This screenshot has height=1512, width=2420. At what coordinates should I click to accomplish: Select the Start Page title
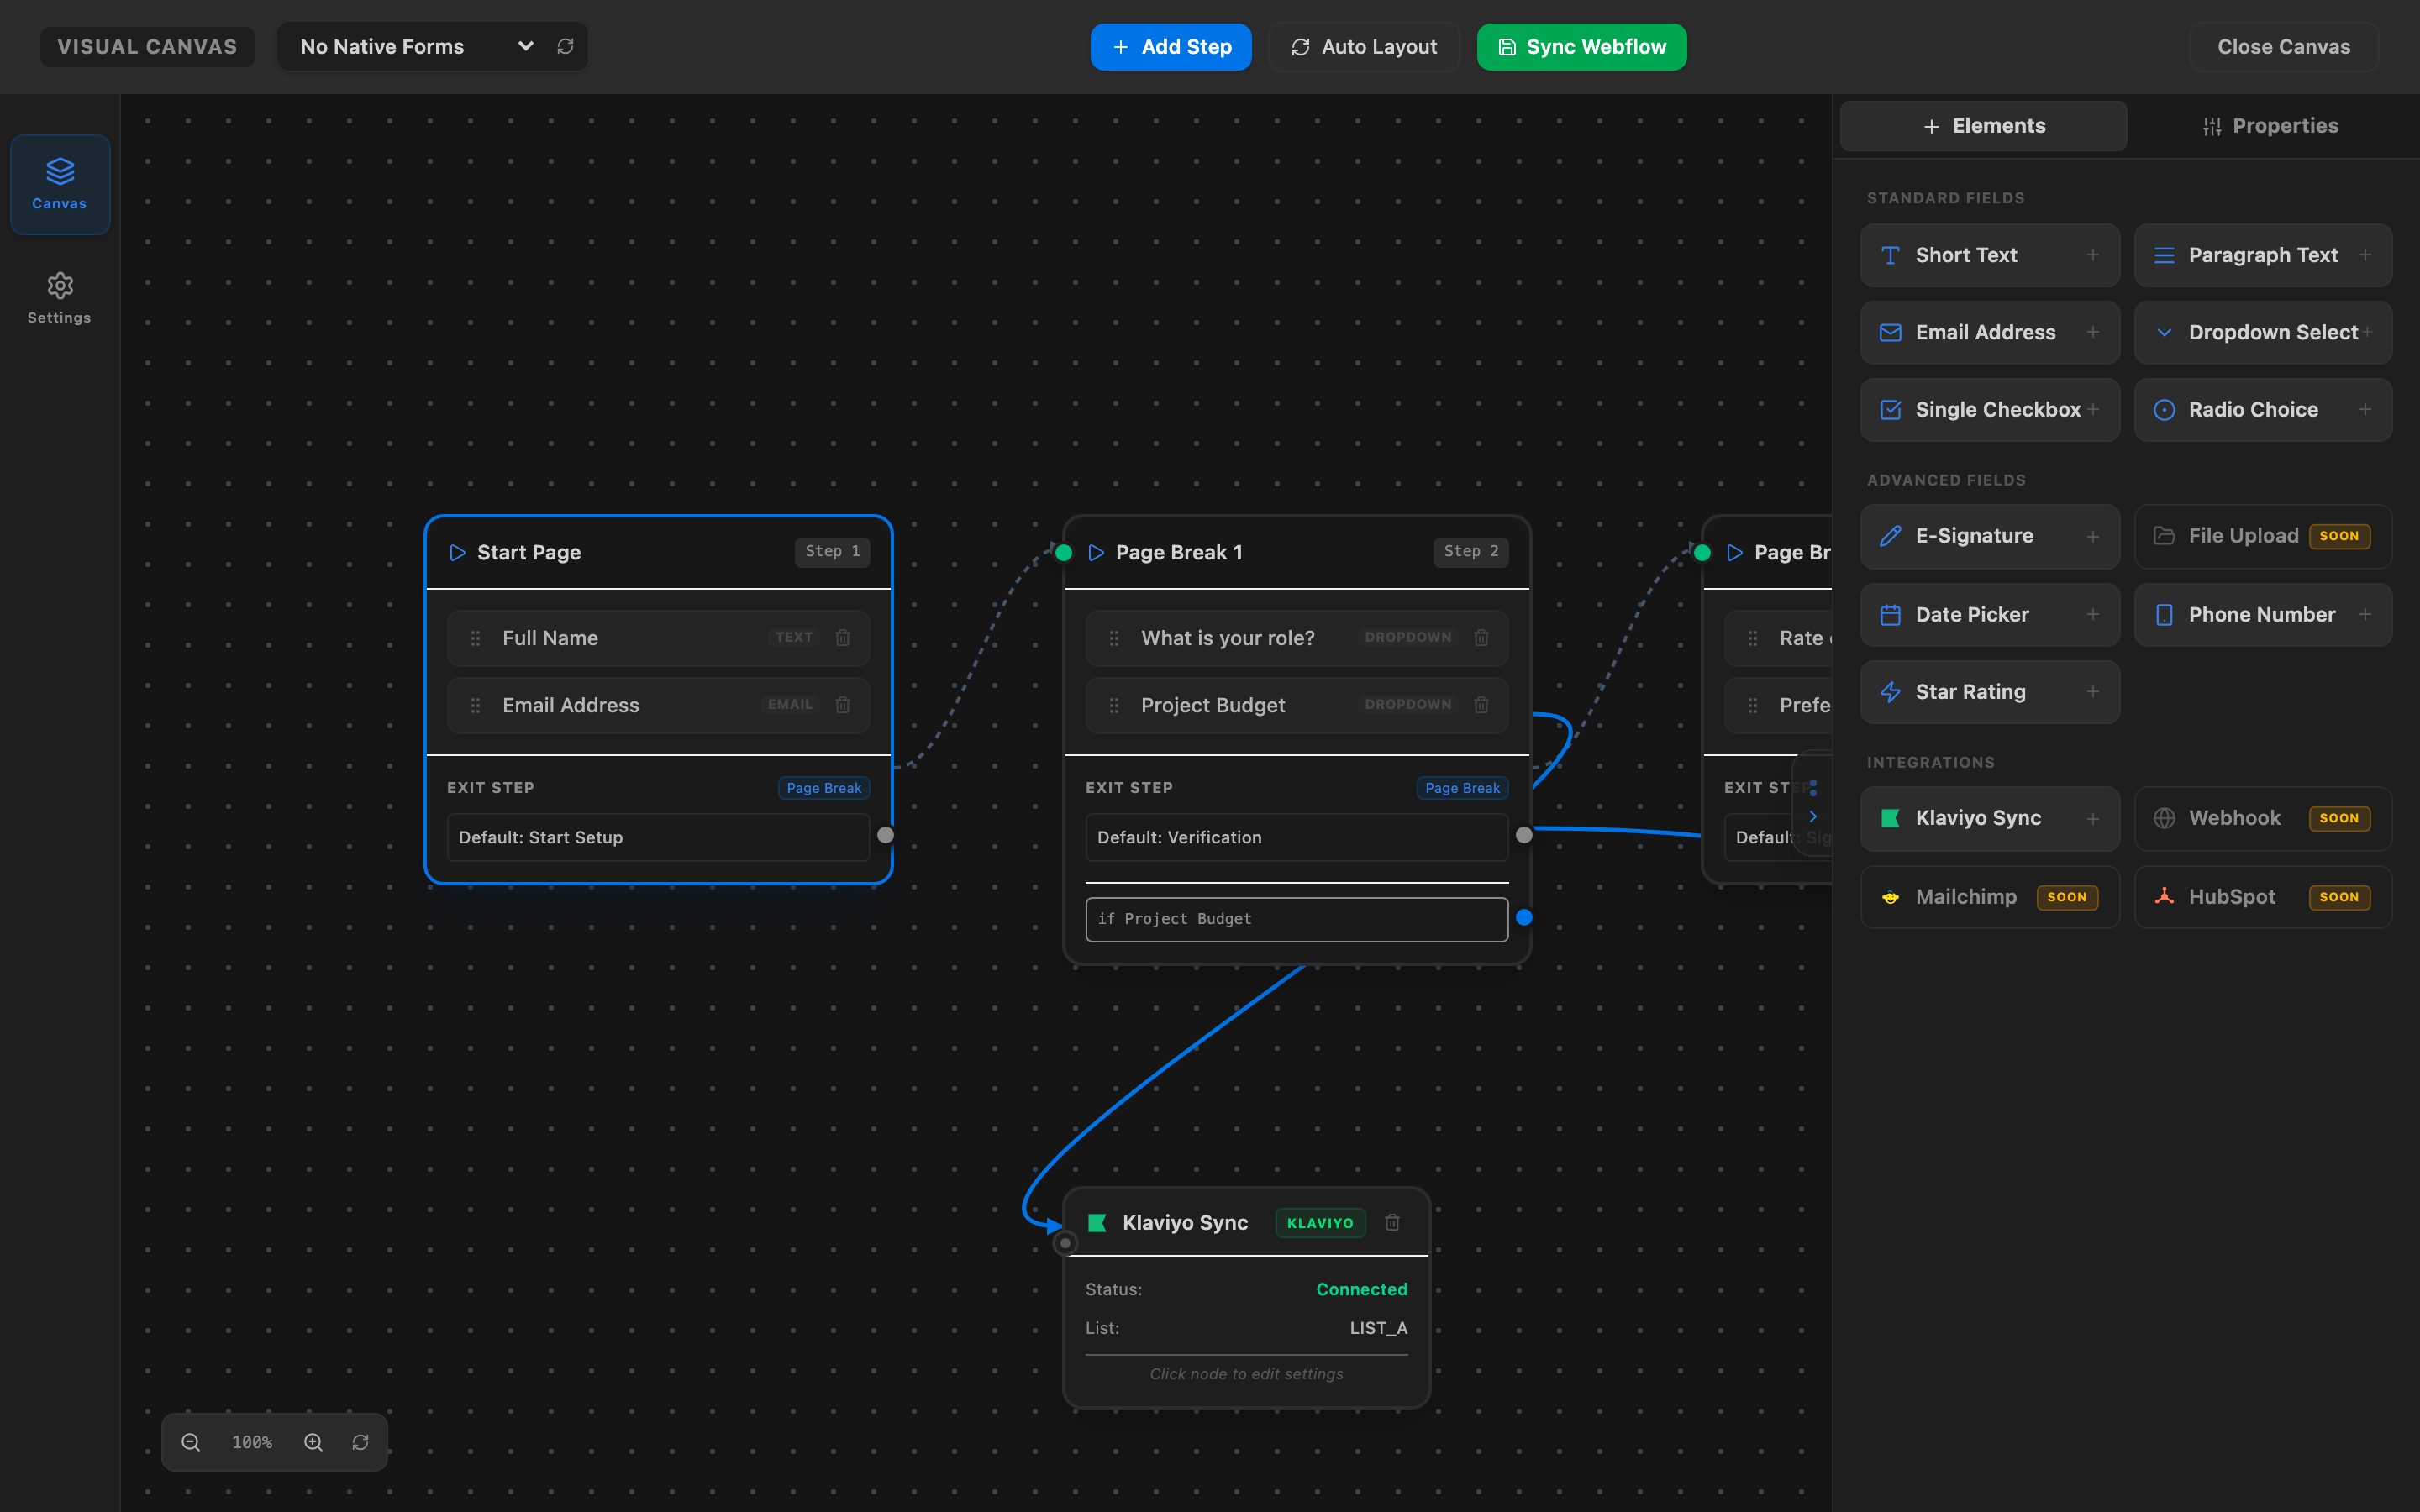(529, 552)
